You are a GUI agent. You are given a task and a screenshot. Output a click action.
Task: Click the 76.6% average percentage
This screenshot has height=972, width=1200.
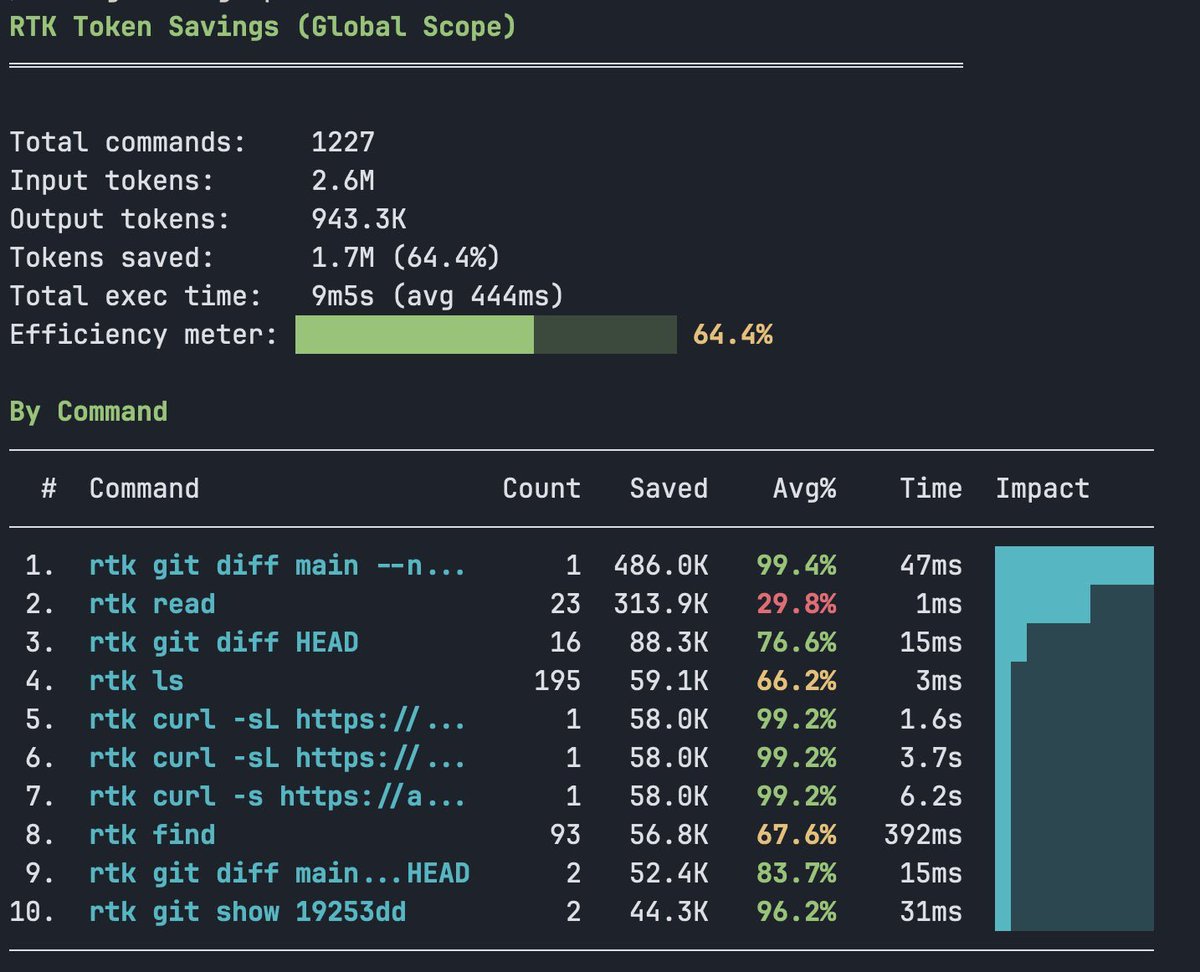[x=797, y=642]
